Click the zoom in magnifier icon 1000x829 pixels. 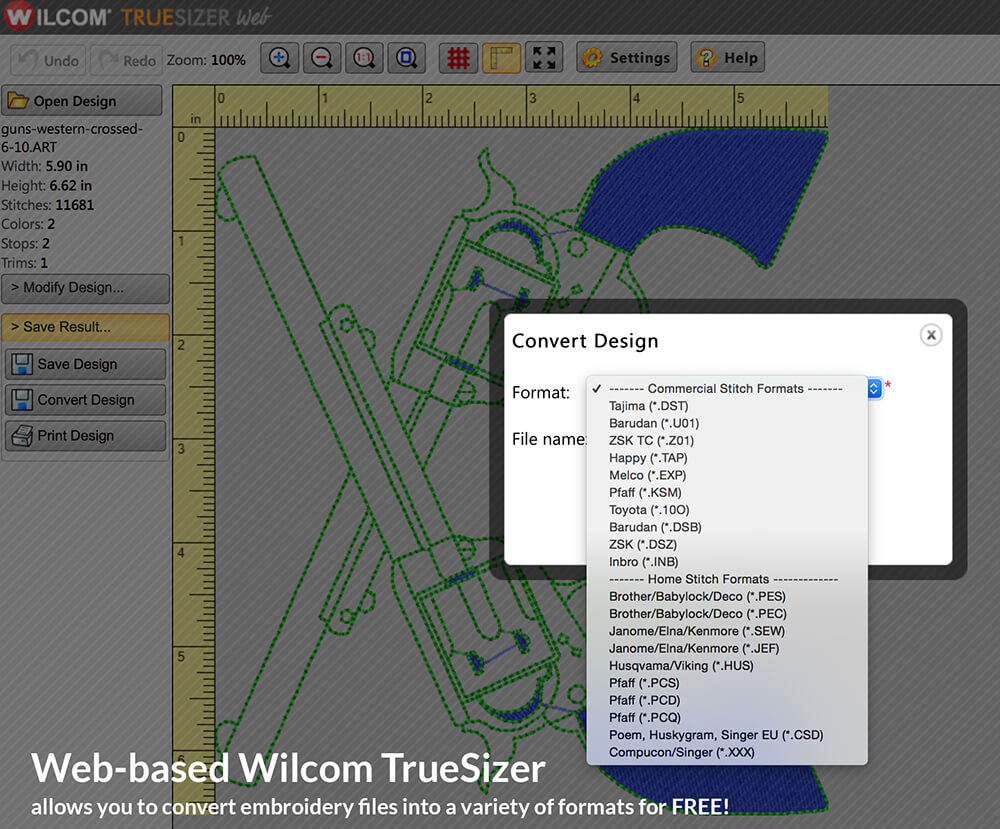click(279, 58)
